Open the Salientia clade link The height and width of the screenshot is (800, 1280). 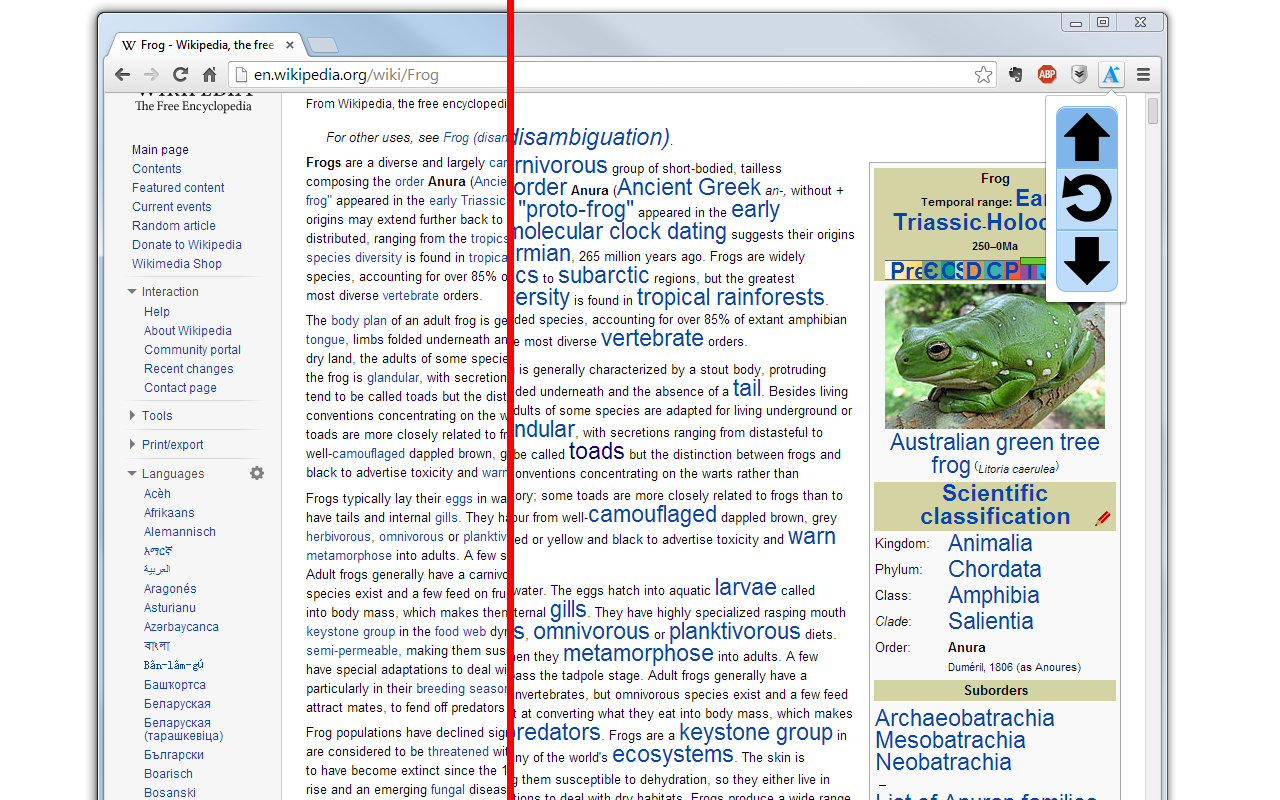pos(991,621)
